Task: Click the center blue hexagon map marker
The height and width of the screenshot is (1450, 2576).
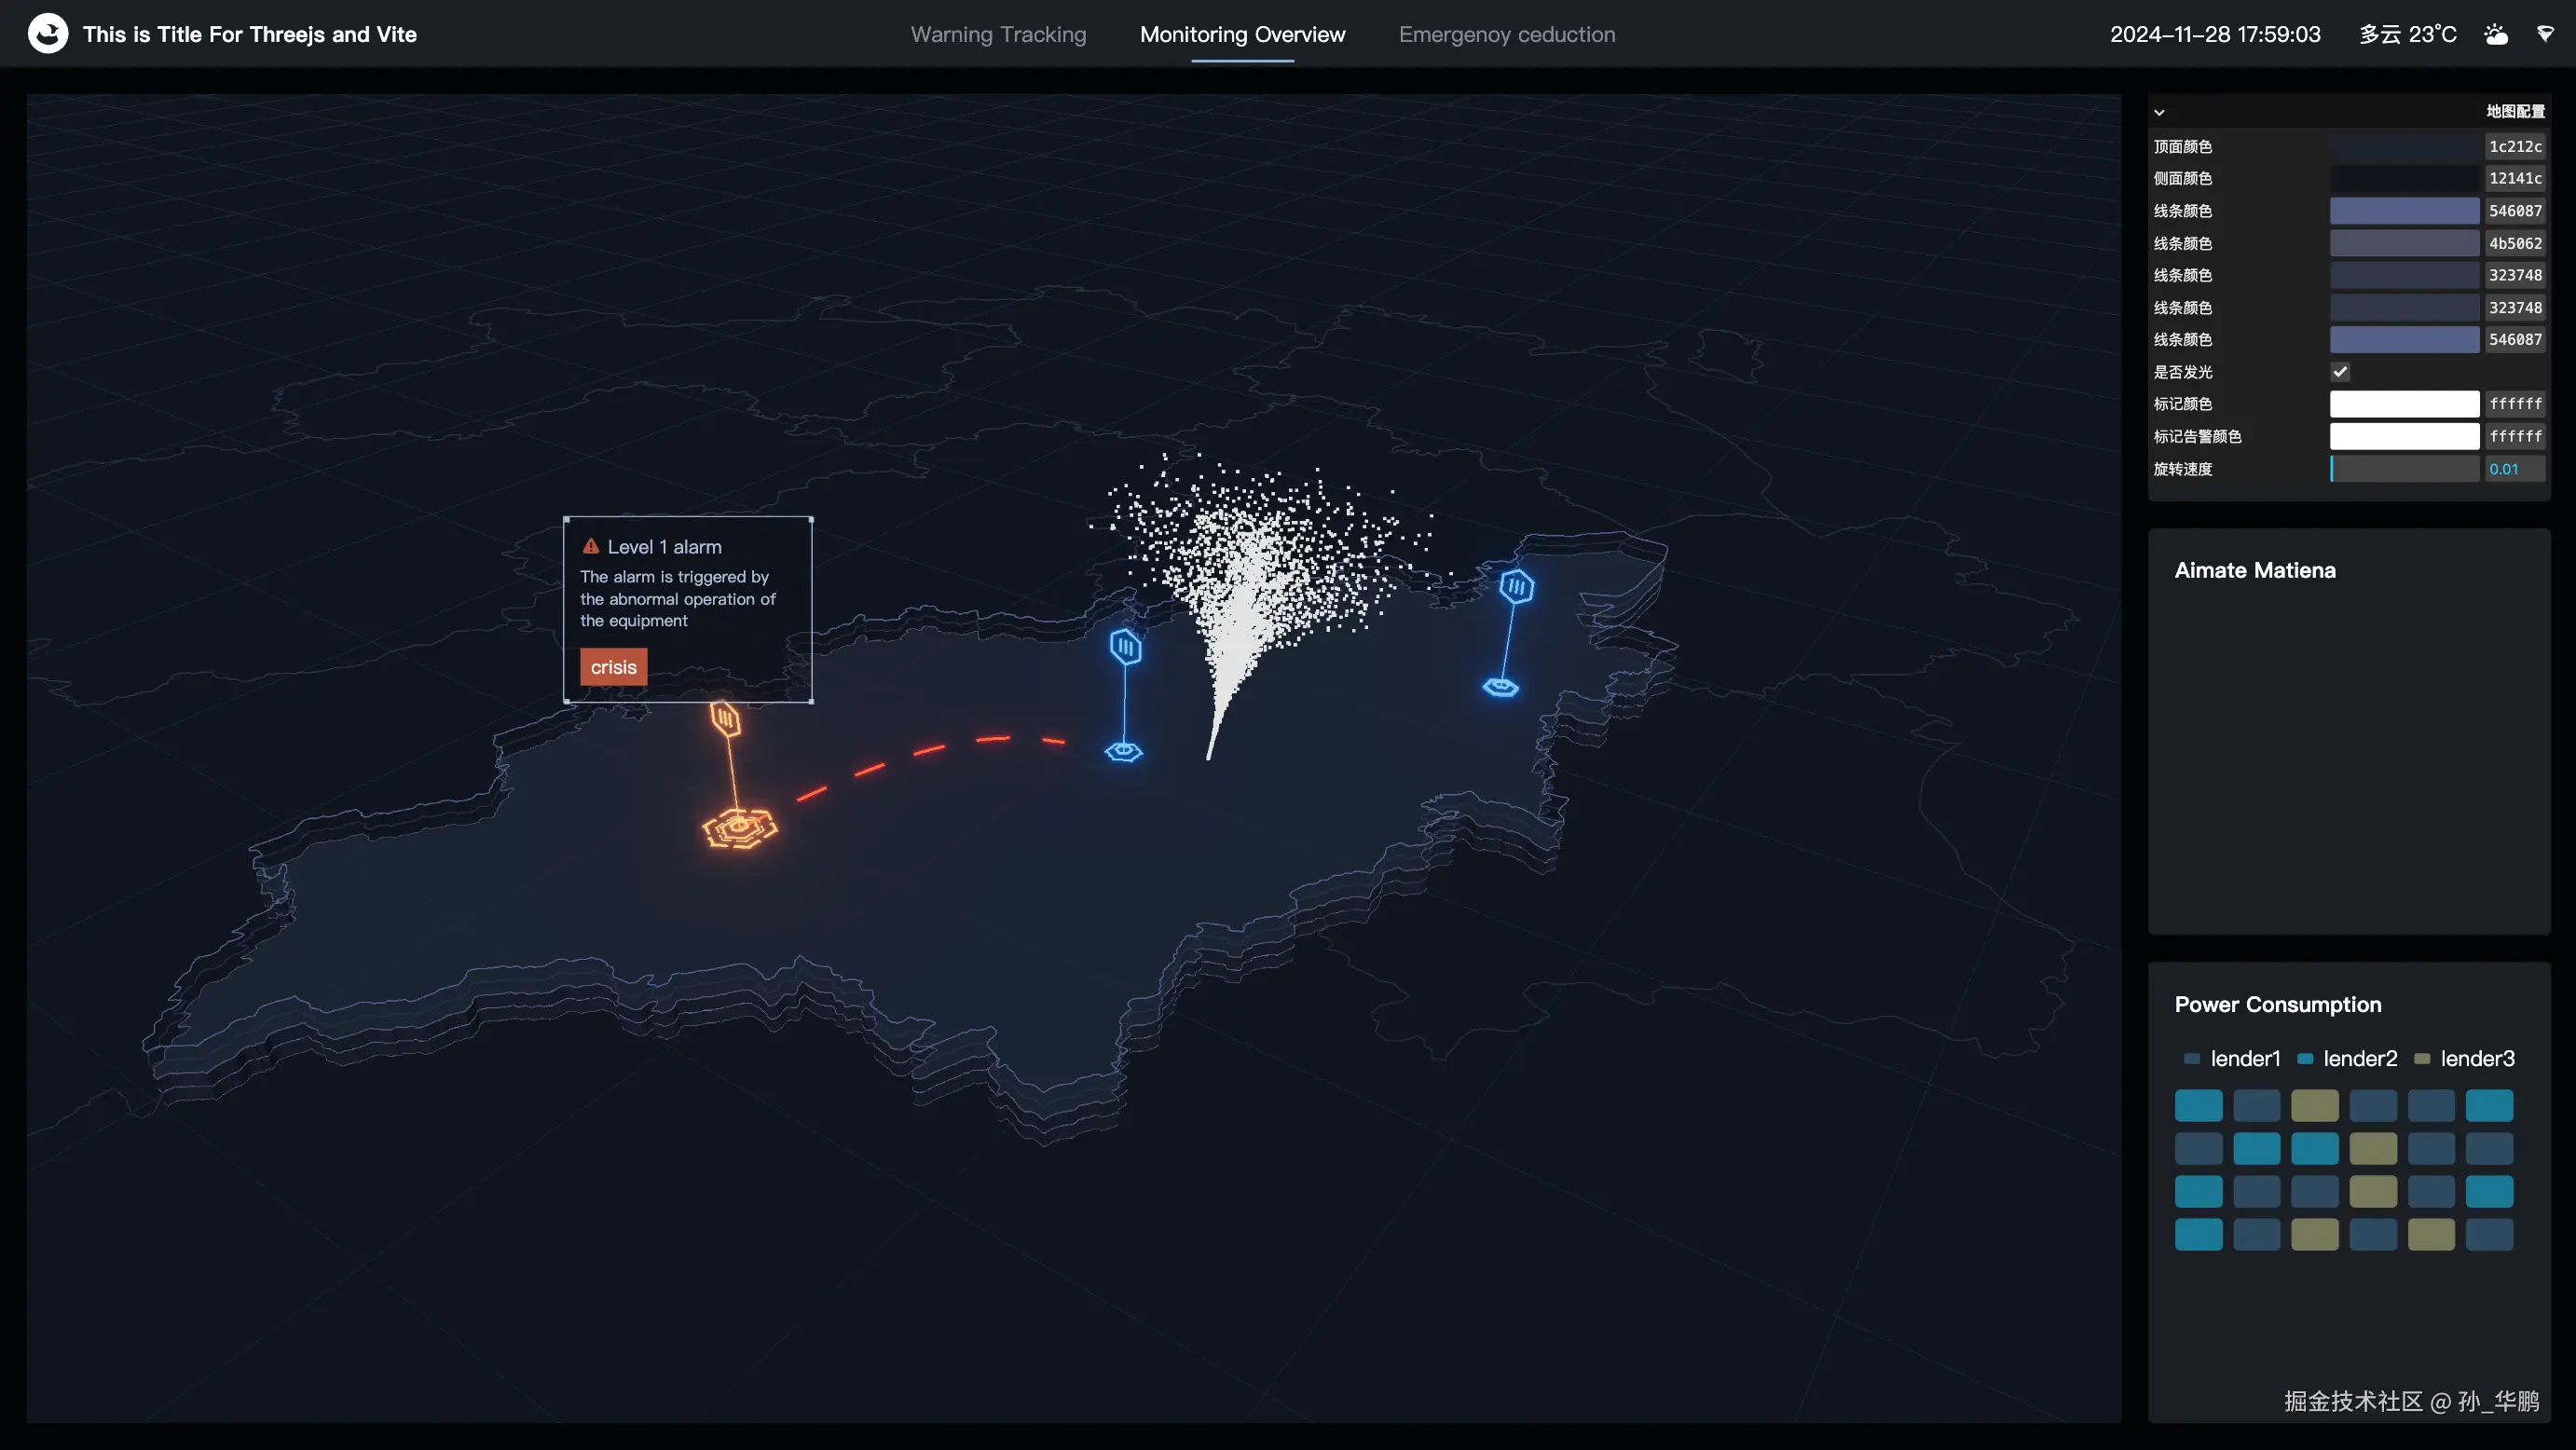Action: click(1125, 648)
